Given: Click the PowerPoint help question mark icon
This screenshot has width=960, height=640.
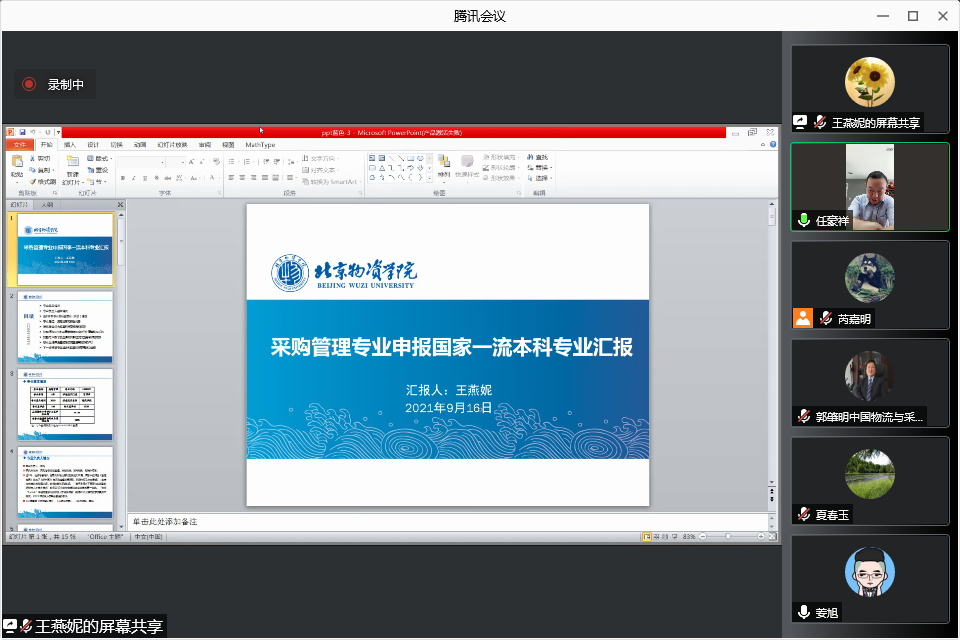Looking at the screenshot, I should click(773, 145).
